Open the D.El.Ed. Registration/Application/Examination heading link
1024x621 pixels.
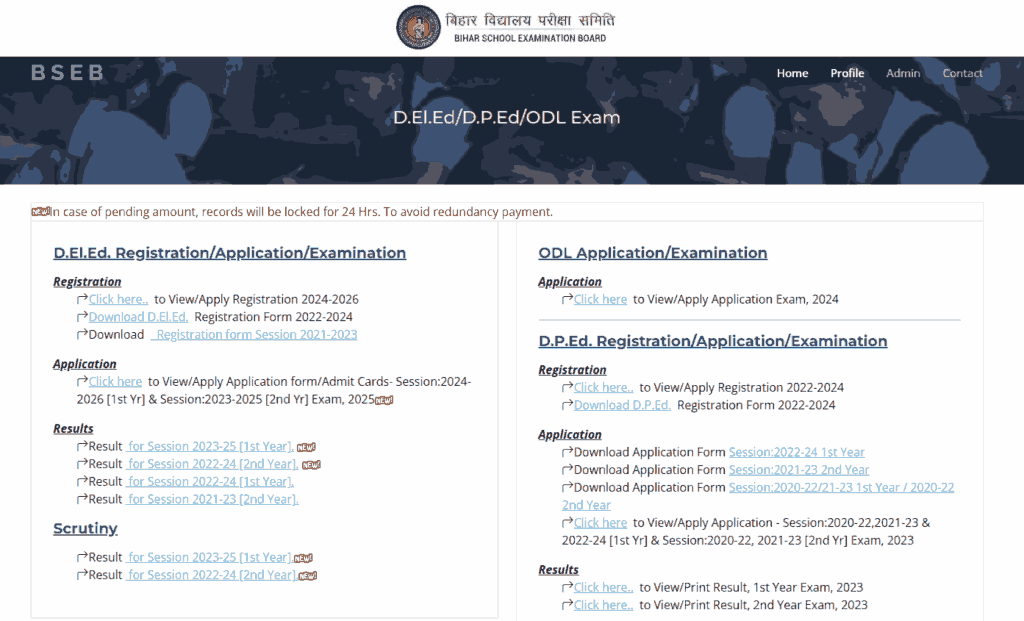point(230,253)
